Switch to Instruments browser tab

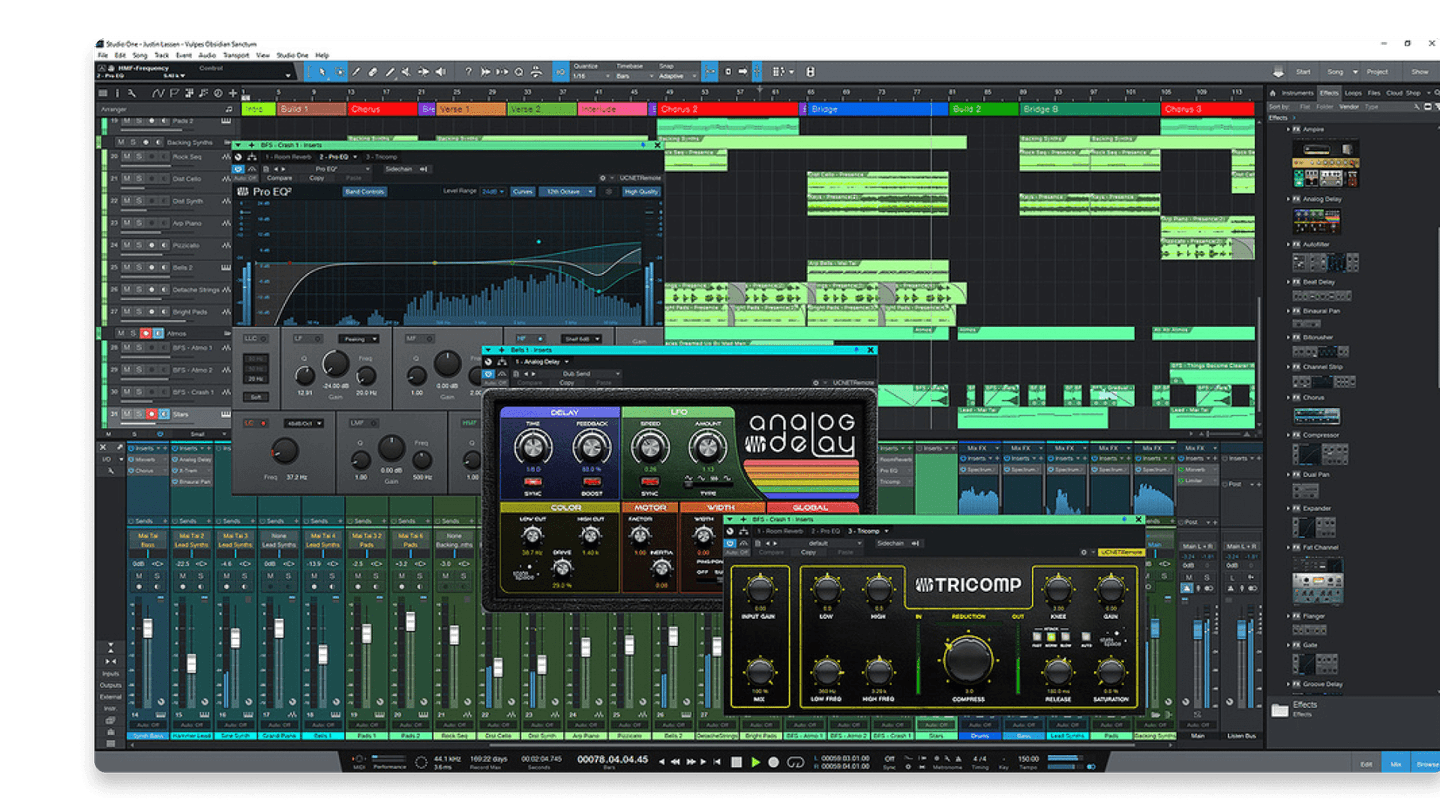1298,93
